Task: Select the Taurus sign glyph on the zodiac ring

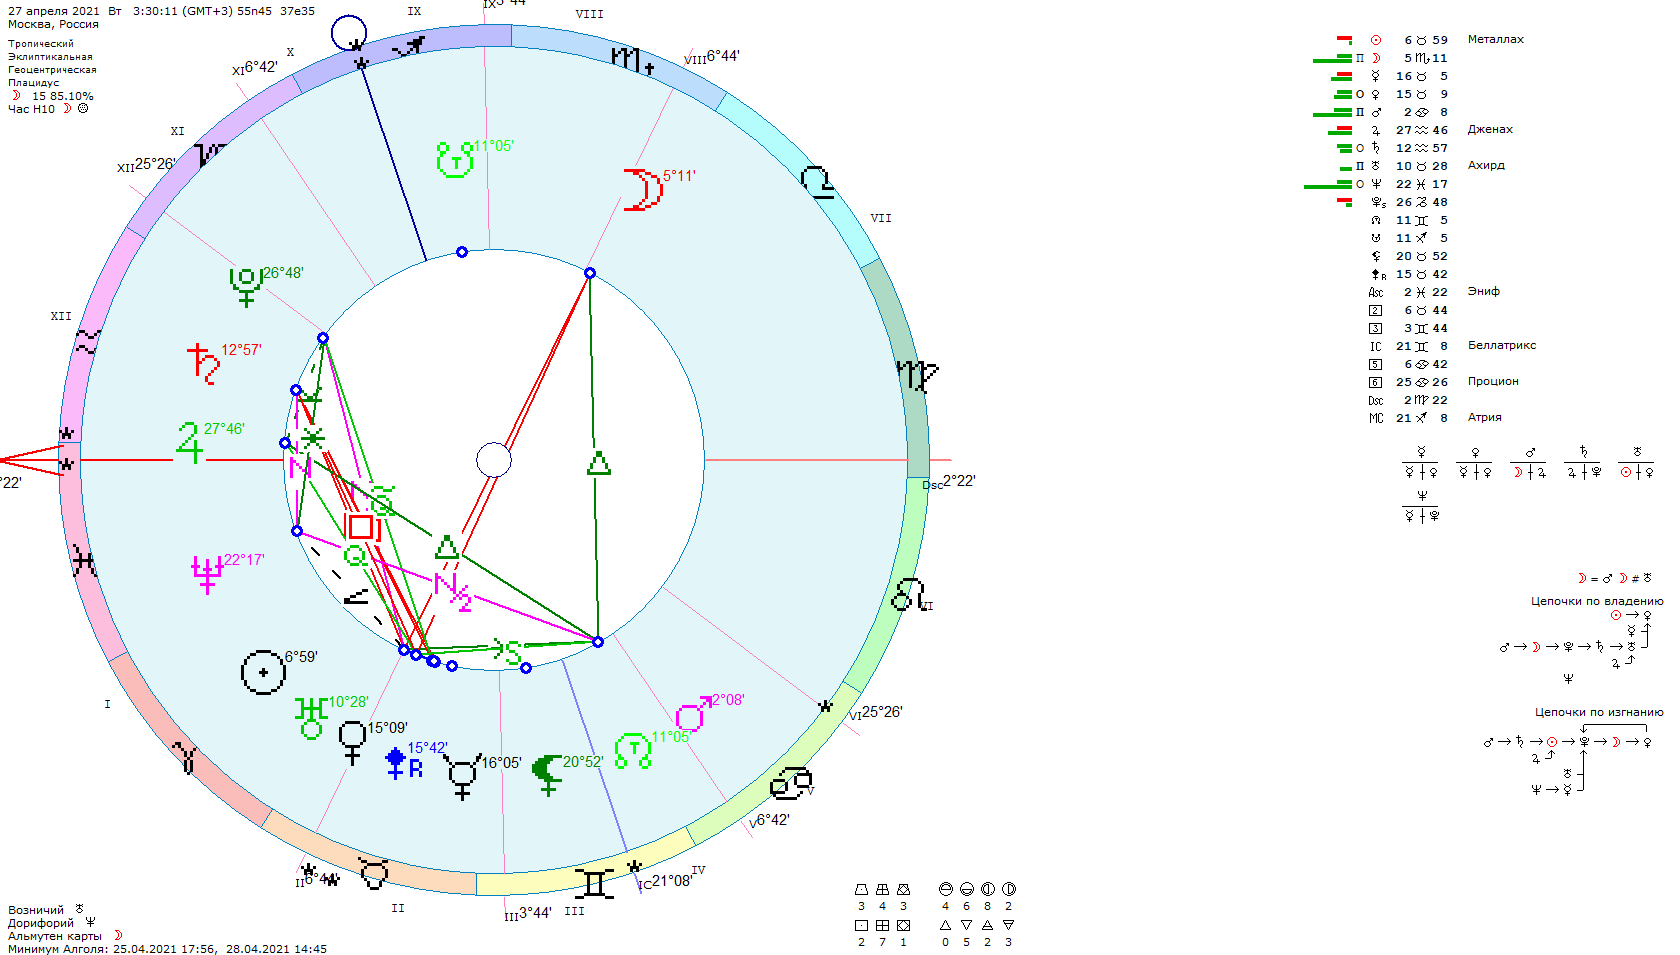Action: tap(374, 873)
